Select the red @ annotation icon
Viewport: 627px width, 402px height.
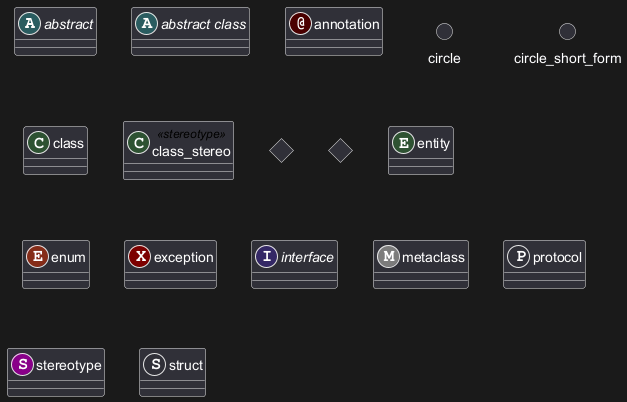point(301,24)
